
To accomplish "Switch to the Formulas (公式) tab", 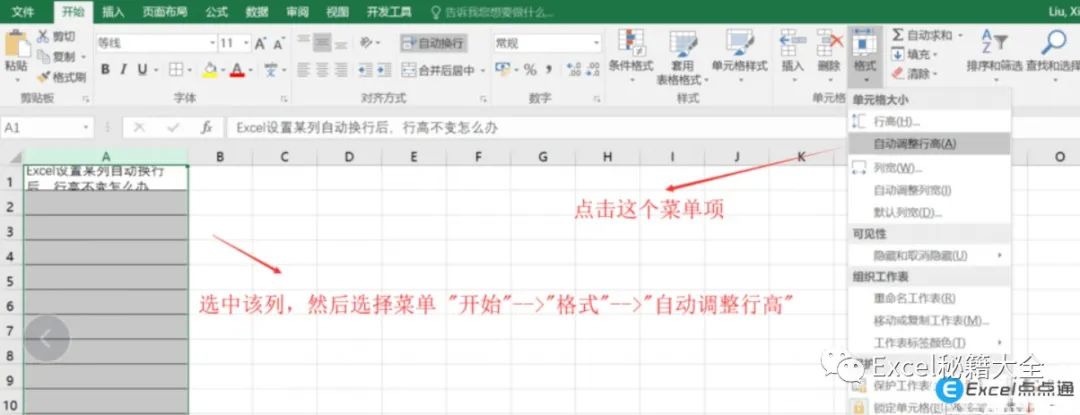I will tap(216, 12).
